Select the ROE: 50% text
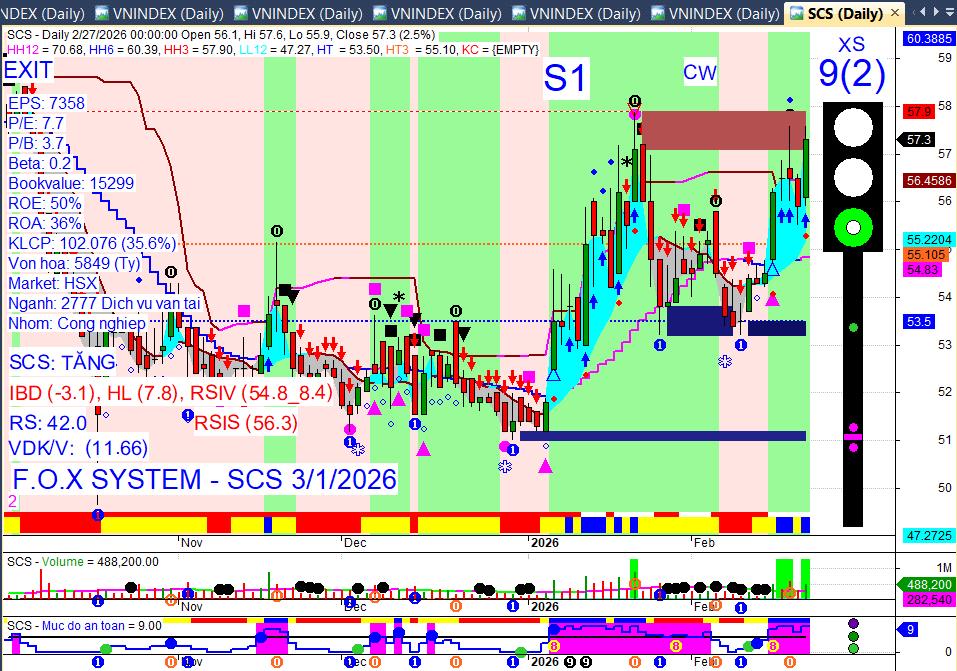957x671 pixels. tap(45, 203)
